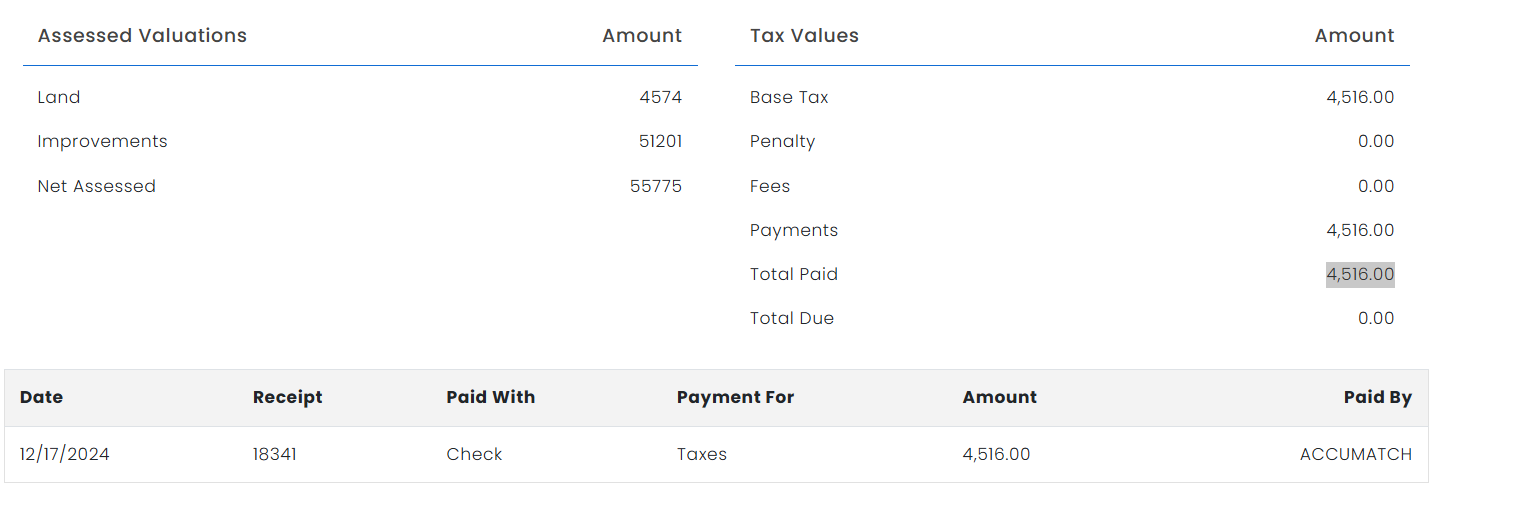
Task: Click the Net Assessed label
Action: click(96, 186)
